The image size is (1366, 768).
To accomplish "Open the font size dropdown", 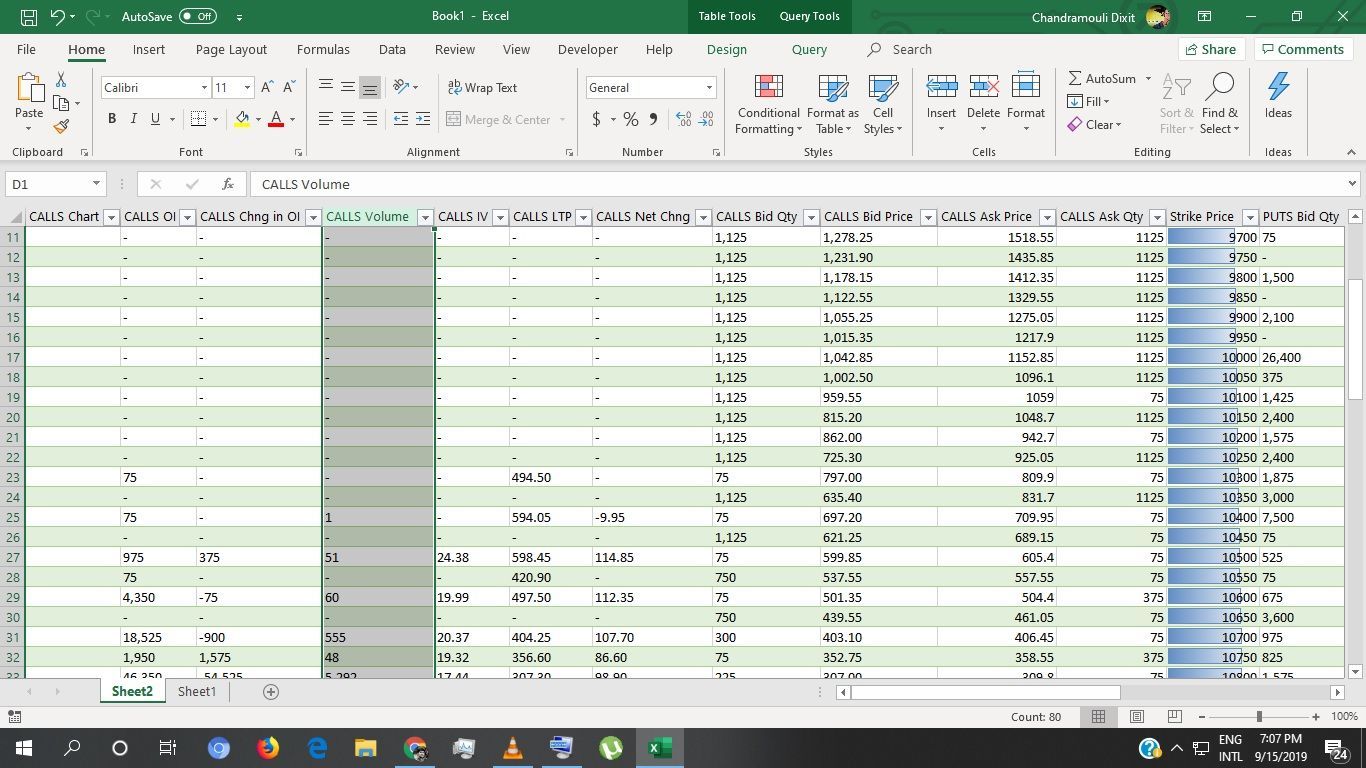I will tap(247, 87).
